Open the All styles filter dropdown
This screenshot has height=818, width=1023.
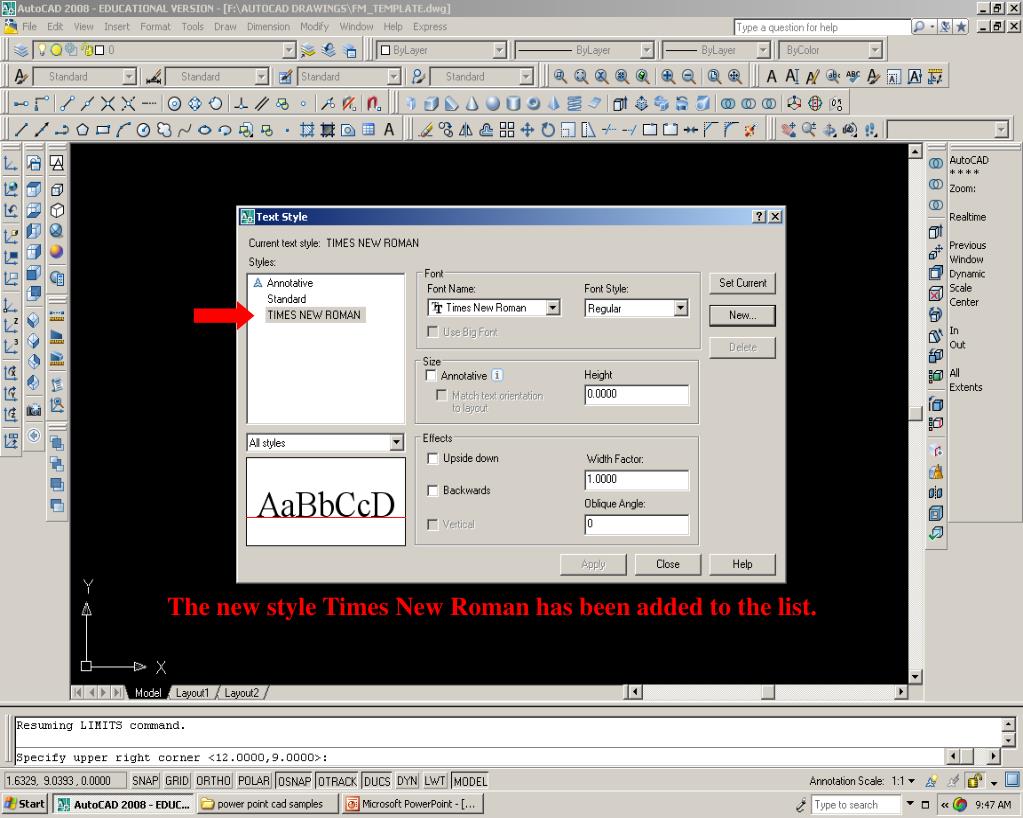[x=396, y=443]
